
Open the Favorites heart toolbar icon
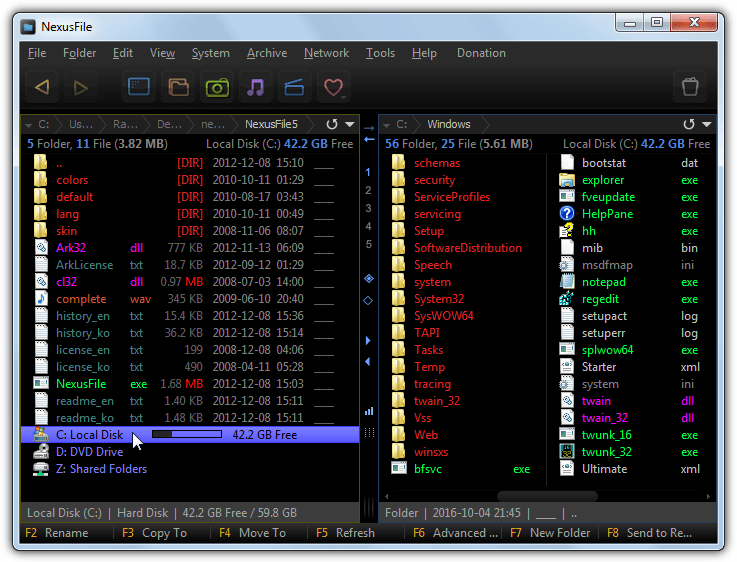(x=332, y=87)
